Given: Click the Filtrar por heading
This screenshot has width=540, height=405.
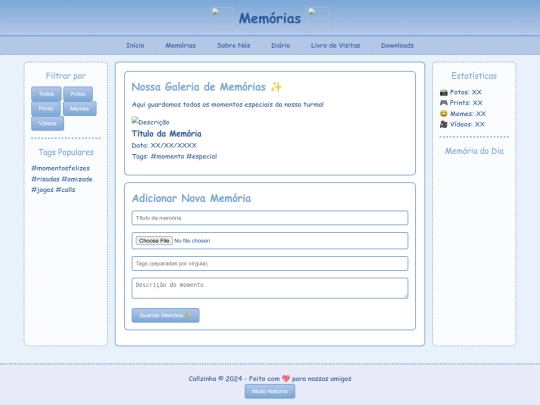Looking at the screenshot, I should click(x=66, y=76).
